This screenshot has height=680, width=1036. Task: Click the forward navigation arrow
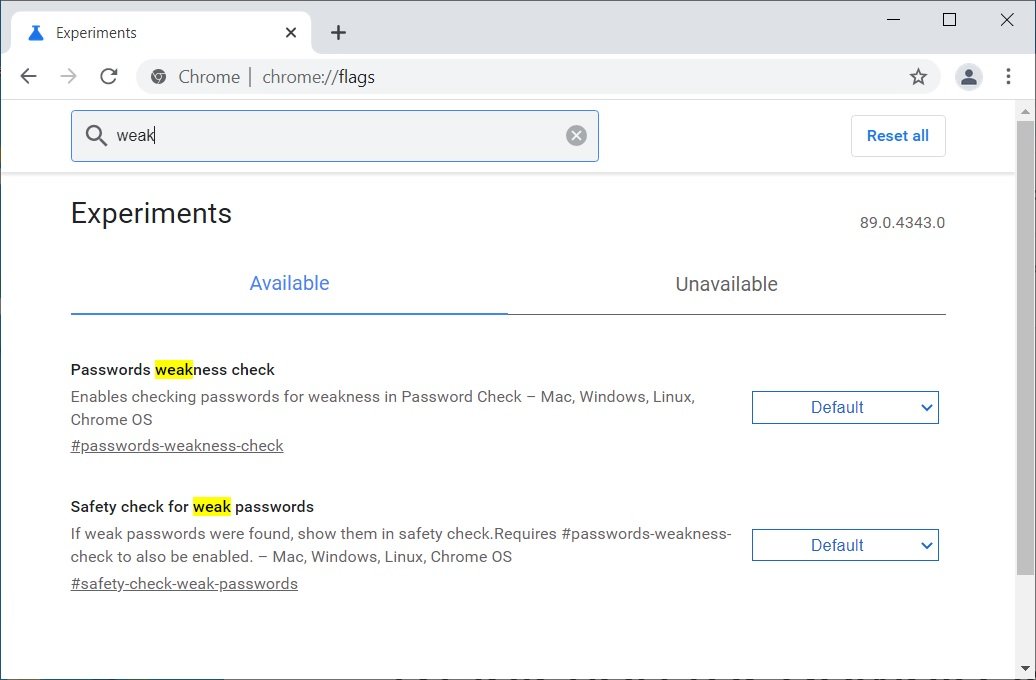click(68, 77)
